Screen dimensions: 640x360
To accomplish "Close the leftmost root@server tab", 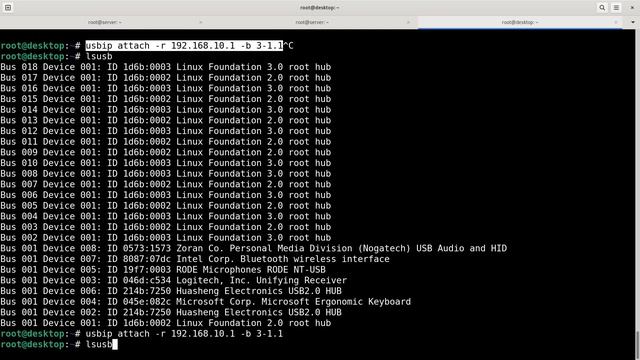I will tap(201, 22).
